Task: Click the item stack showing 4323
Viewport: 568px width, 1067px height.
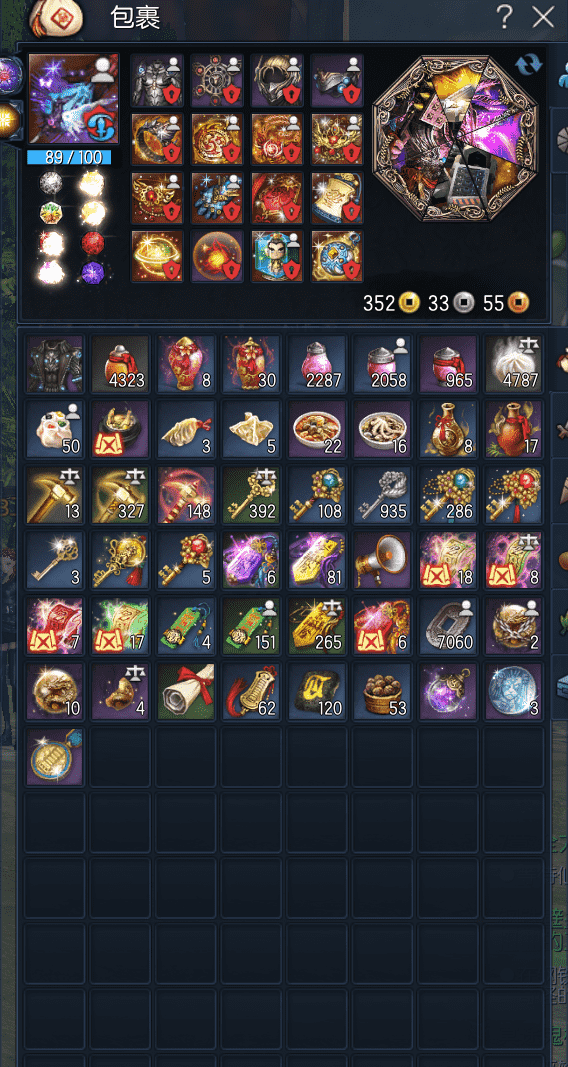Action: 120,364
